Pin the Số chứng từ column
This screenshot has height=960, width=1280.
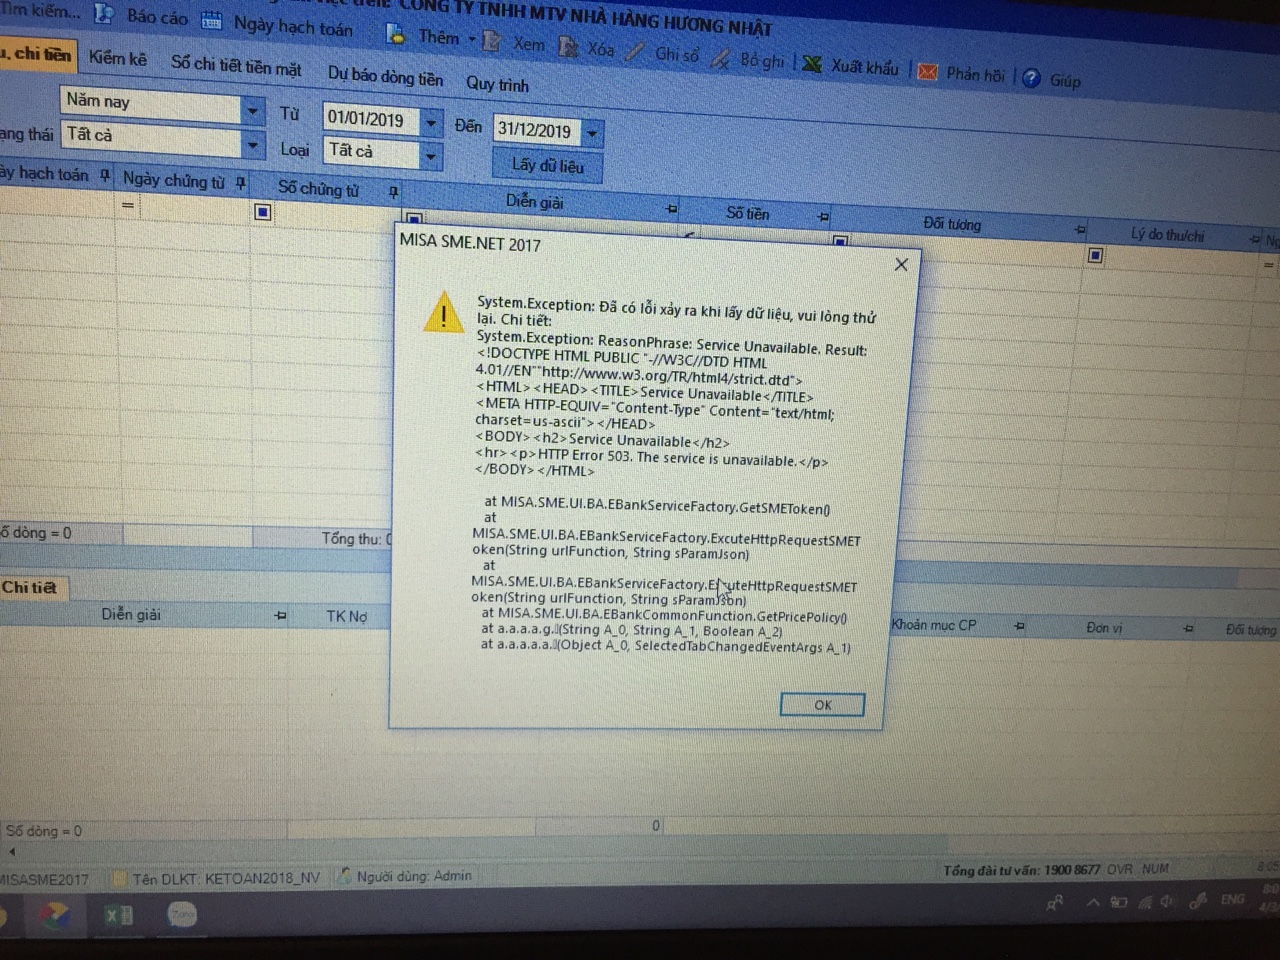(393, 191)
